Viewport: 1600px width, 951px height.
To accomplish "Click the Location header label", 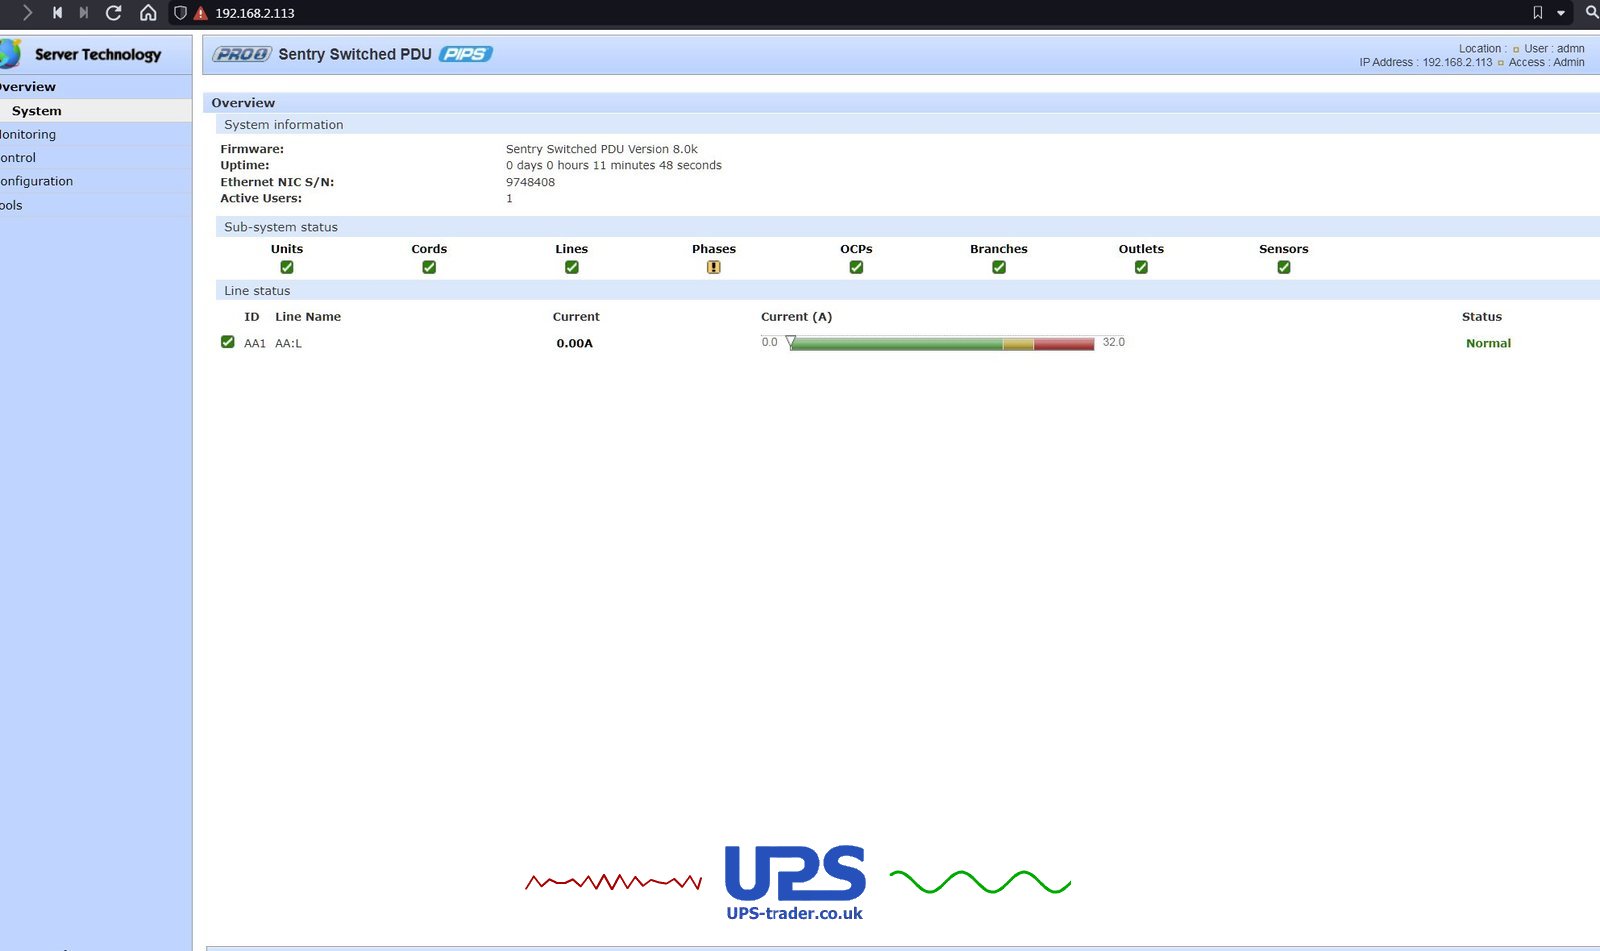I will click(1482, 48).
